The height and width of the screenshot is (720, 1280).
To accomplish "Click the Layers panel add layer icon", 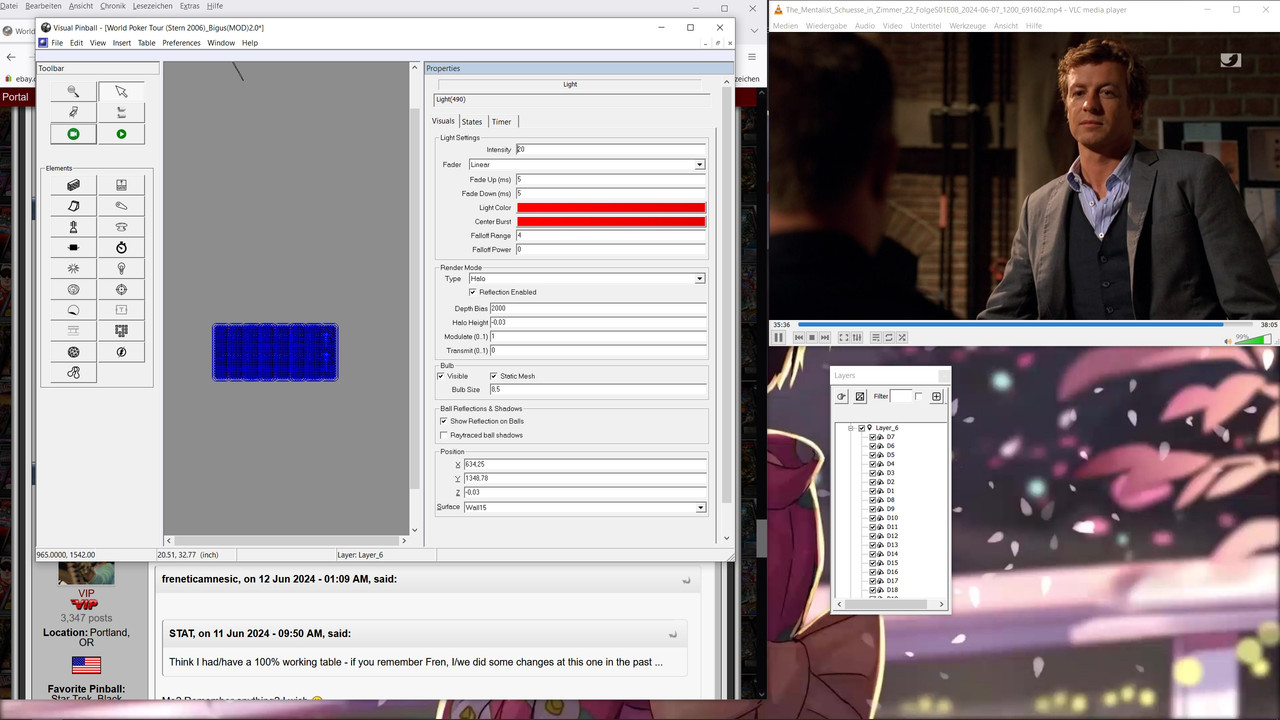I will click(x=937, y=397).
